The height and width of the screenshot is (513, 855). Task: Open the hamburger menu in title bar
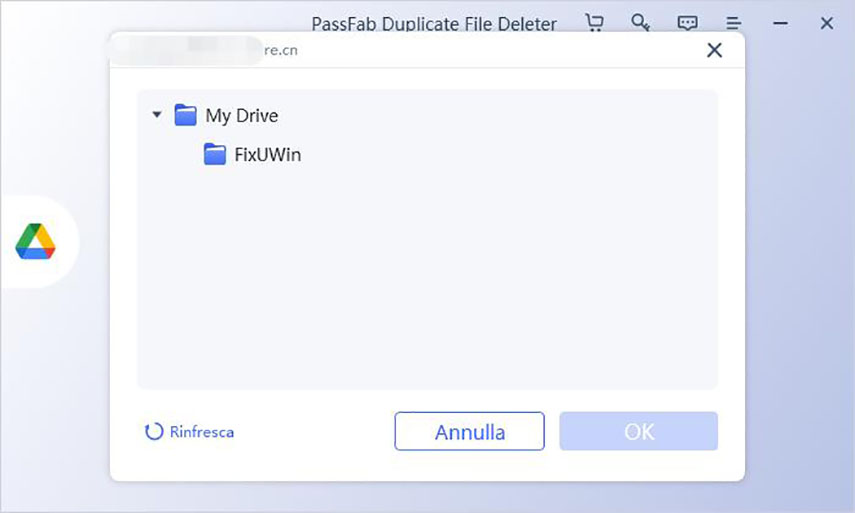[733, 23]
